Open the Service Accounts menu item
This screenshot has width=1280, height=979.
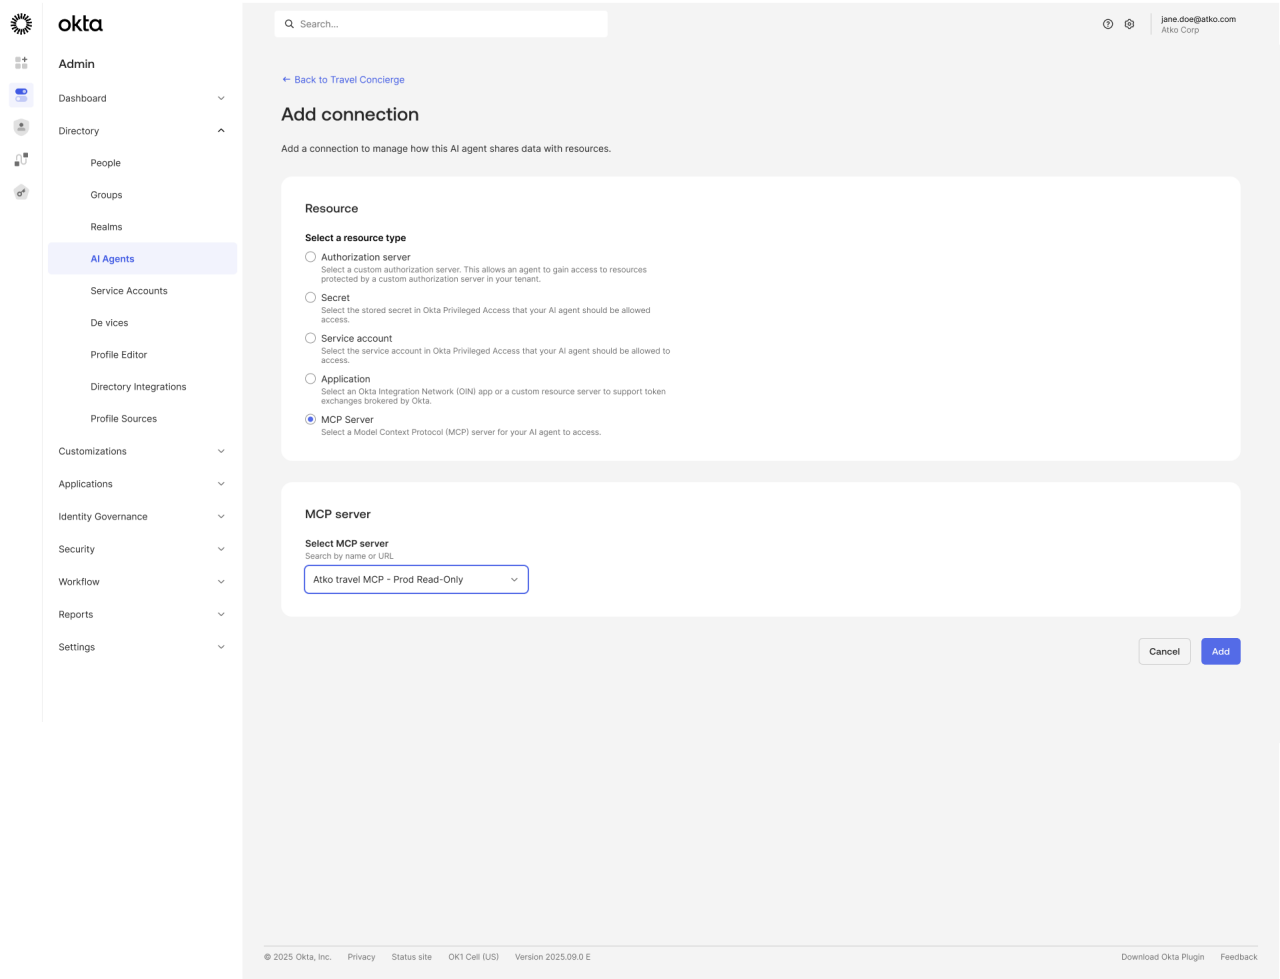[x=128, y=290]
